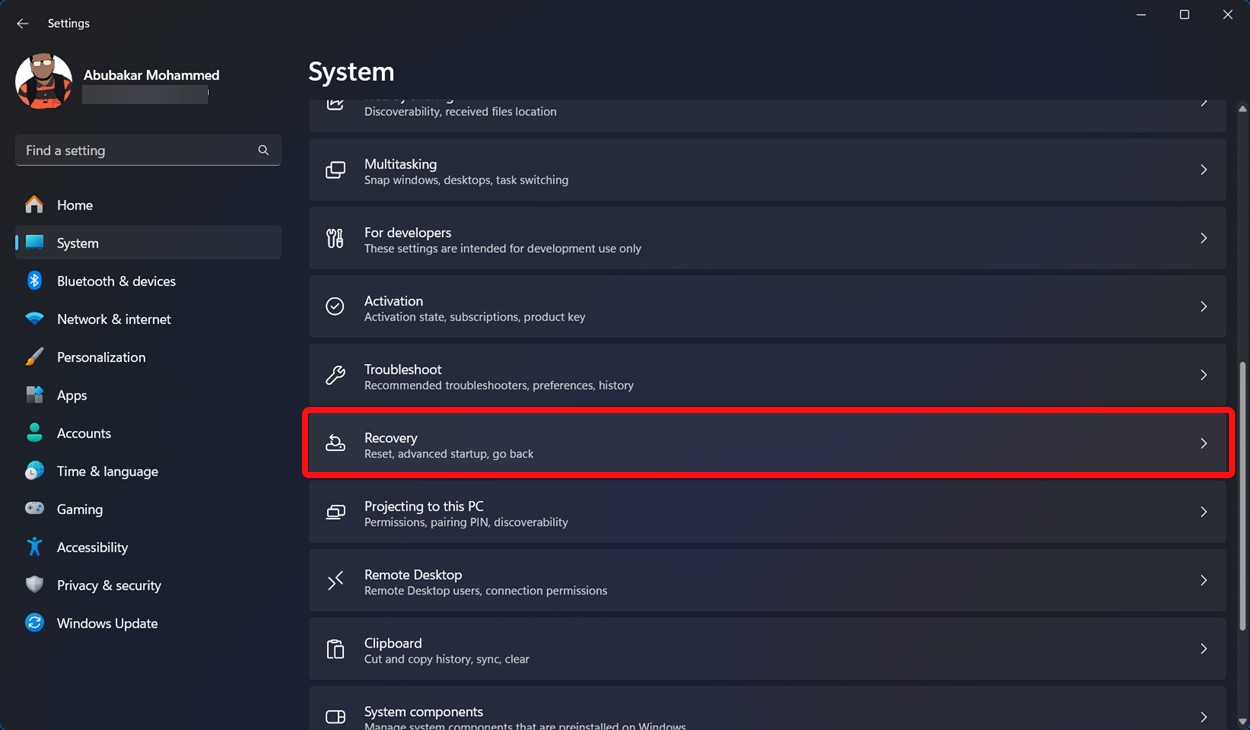Open Gaming with the Xbox icon
1250x730 pixels.
point(34,509)
